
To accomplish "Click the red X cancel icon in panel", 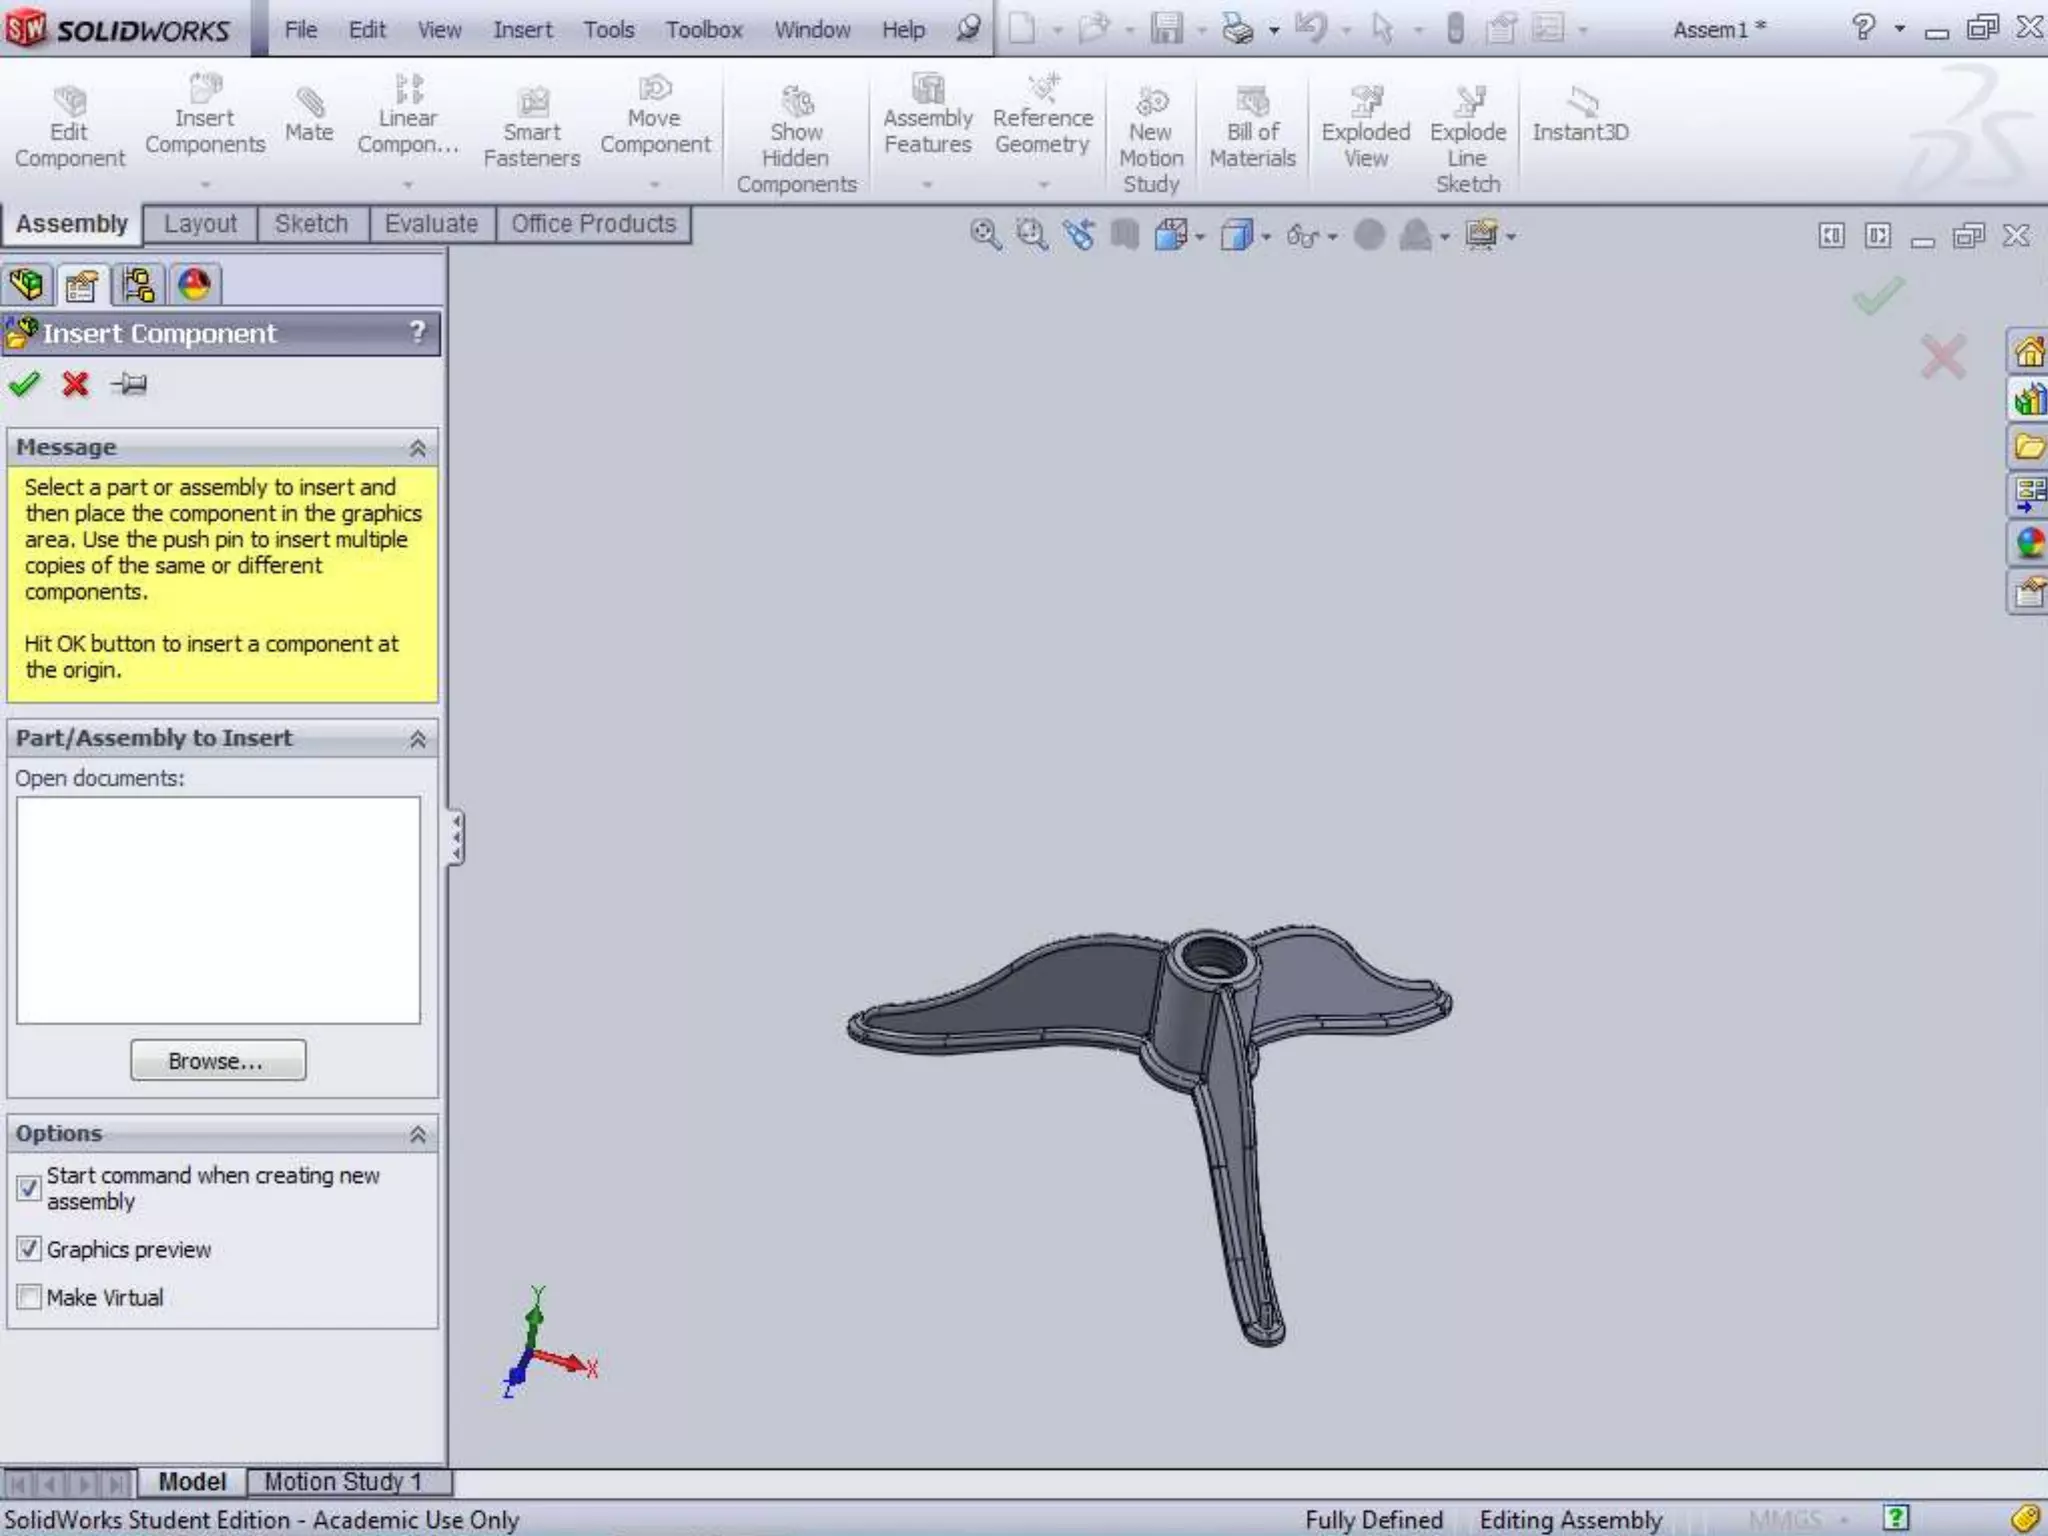I will [75, 384].
